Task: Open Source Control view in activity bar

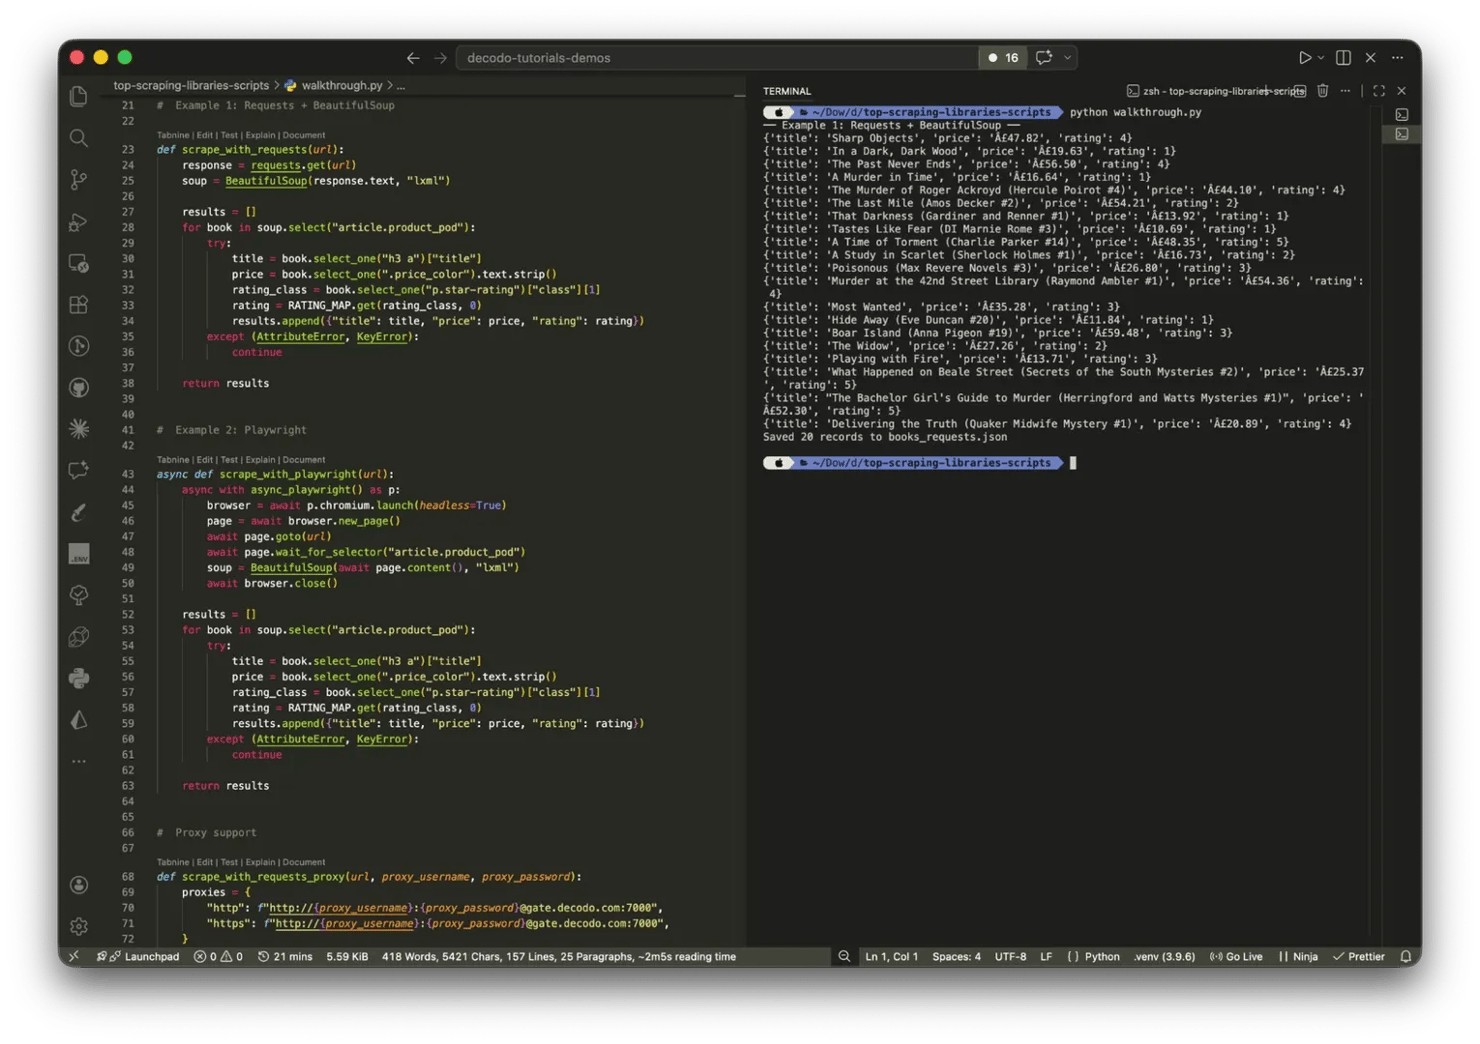Action: pos(79,180)
